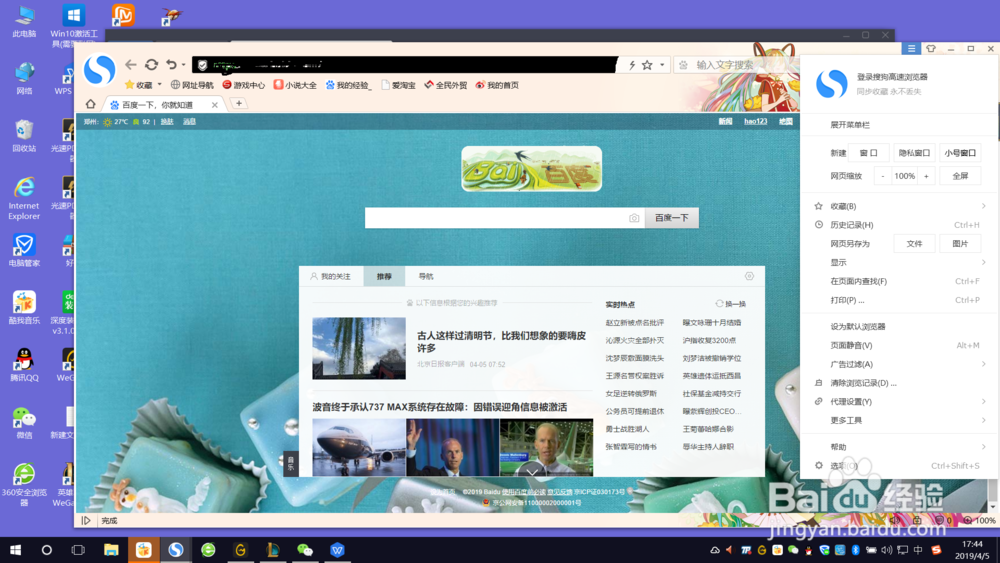
Task: Open the dropdown beside the undo arrow
Action: (184, 65)
